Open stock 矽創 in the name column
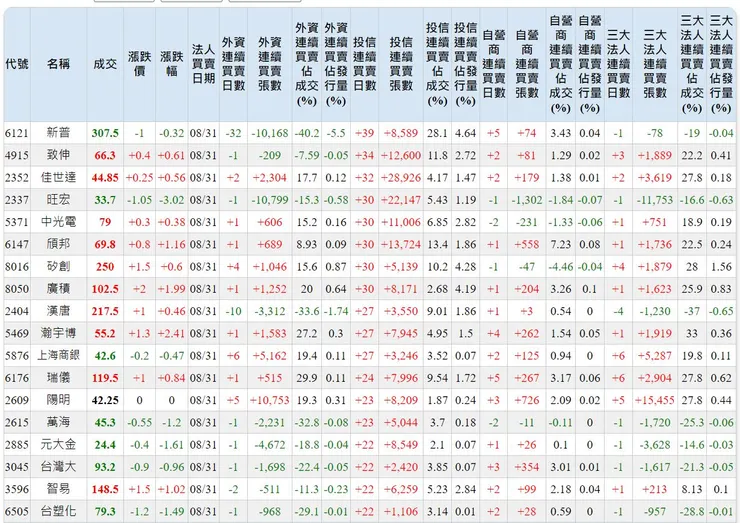This screenshot has width=740, height=523. (59, 267)
